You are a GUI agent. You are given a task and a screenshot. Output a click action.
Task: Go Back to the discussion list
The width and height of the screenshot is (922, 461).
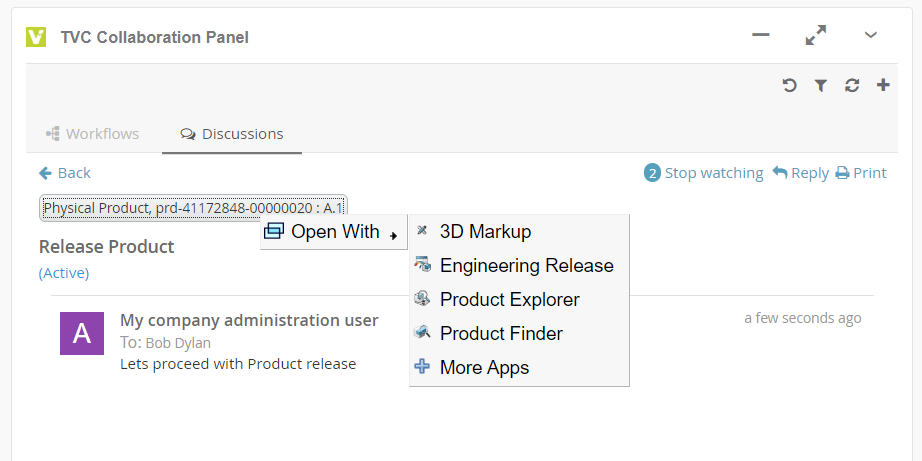point(65,173)
